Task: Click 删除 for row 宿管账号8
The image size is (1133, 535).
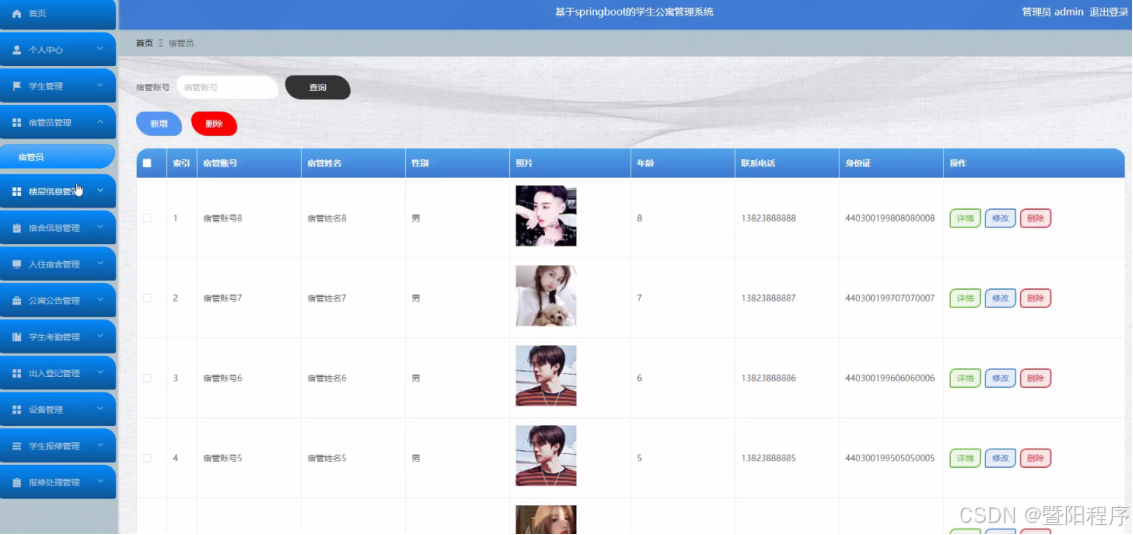Action: tap(1035, 218)
